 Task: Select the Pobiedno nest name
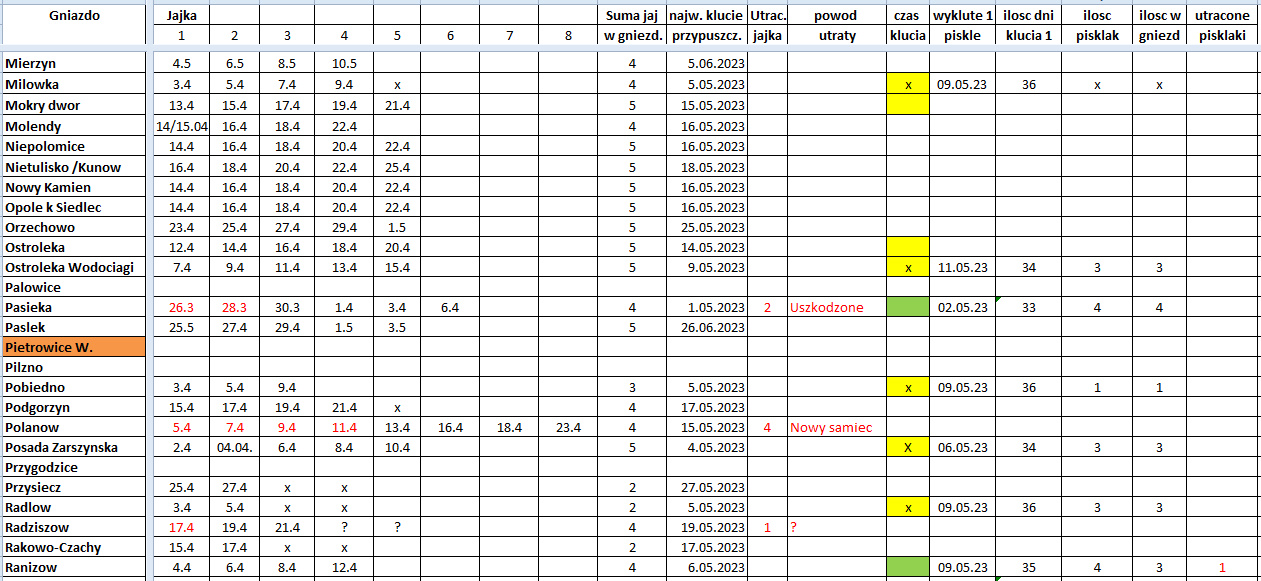(x=74, y=387)
